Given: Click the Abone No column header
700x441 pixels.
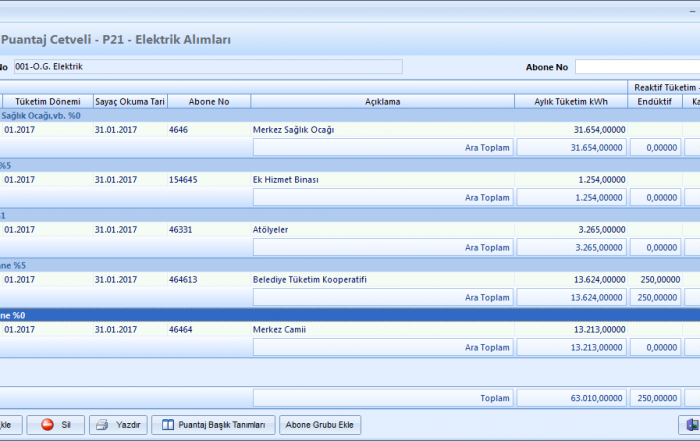Looking at the screenshot, I should click(x=207, y=101).
